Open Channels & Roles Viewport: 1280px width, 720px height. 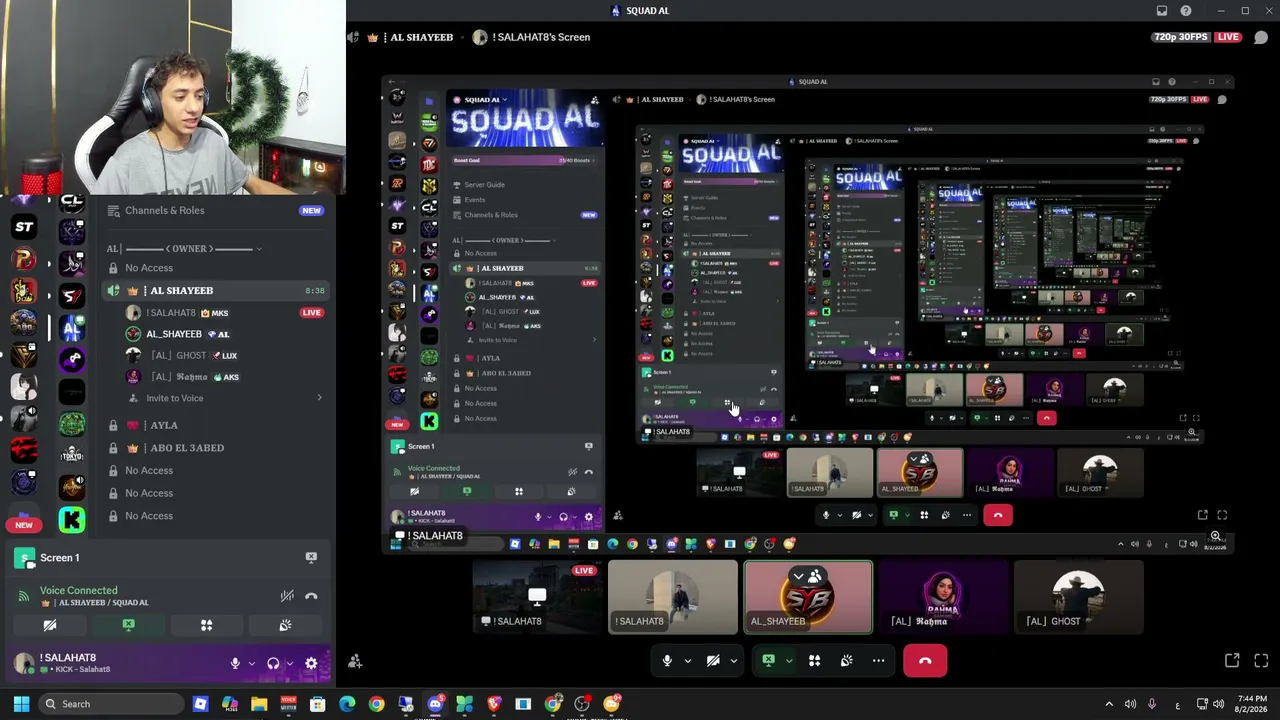click(216, 211)
